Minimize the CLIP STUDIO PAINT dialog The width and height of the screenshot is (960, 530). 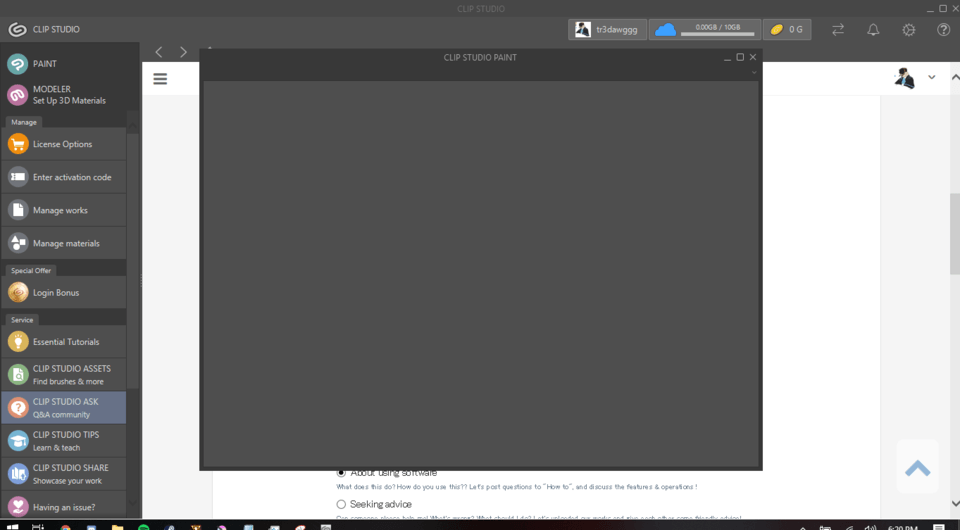[727, 58]
